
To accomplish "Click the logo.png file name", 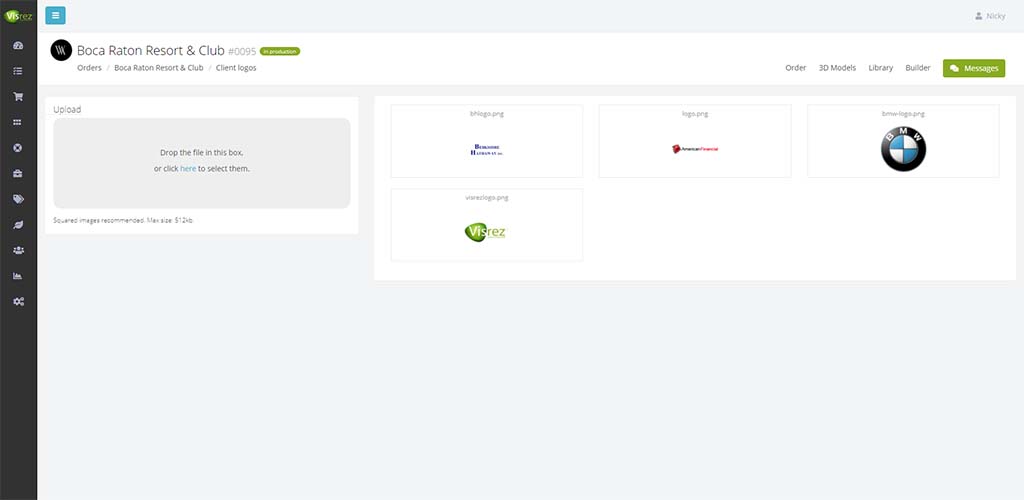I will tap(695, 114).
